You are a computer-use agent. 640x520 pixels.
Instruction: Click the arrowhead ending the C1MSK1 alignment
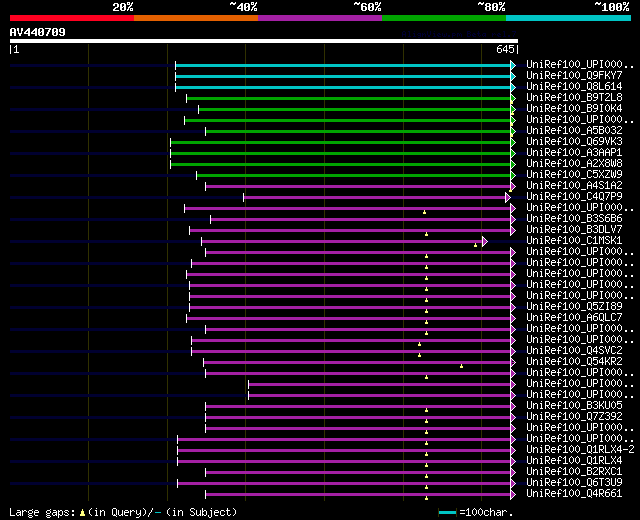484,242
